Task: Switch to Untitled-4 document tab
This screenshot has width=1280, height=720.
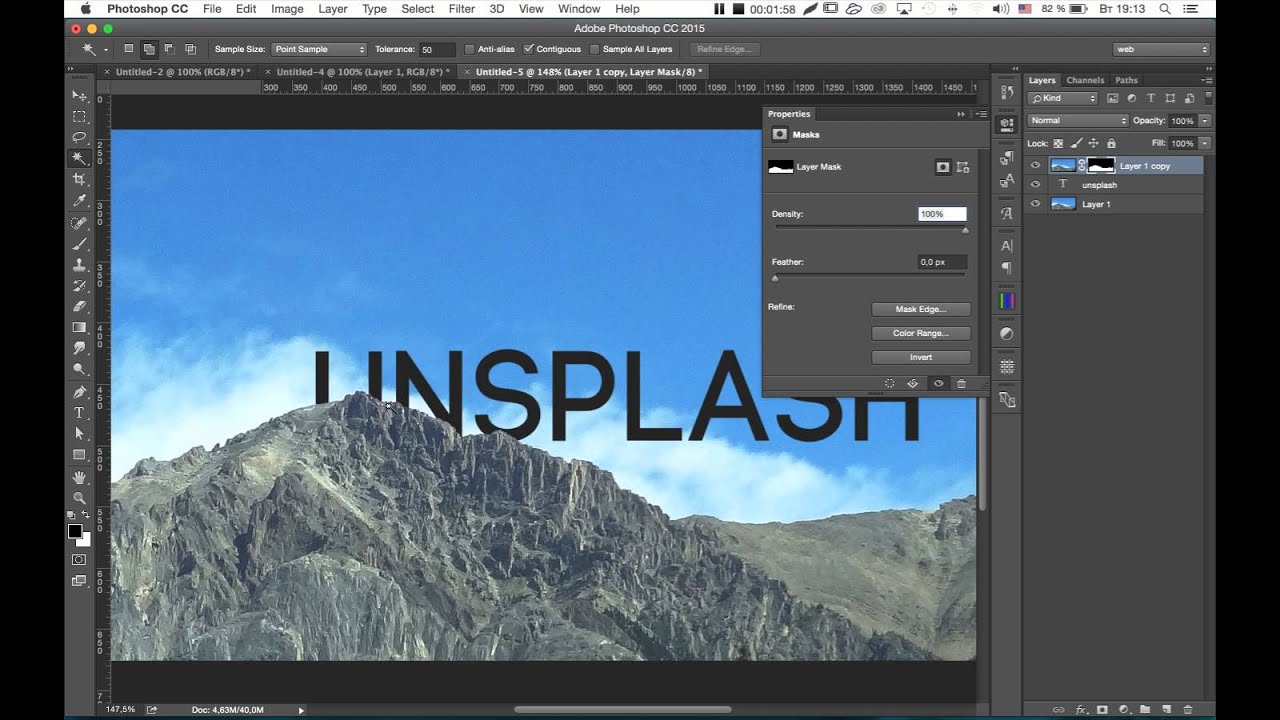Action: pos(363,72)
